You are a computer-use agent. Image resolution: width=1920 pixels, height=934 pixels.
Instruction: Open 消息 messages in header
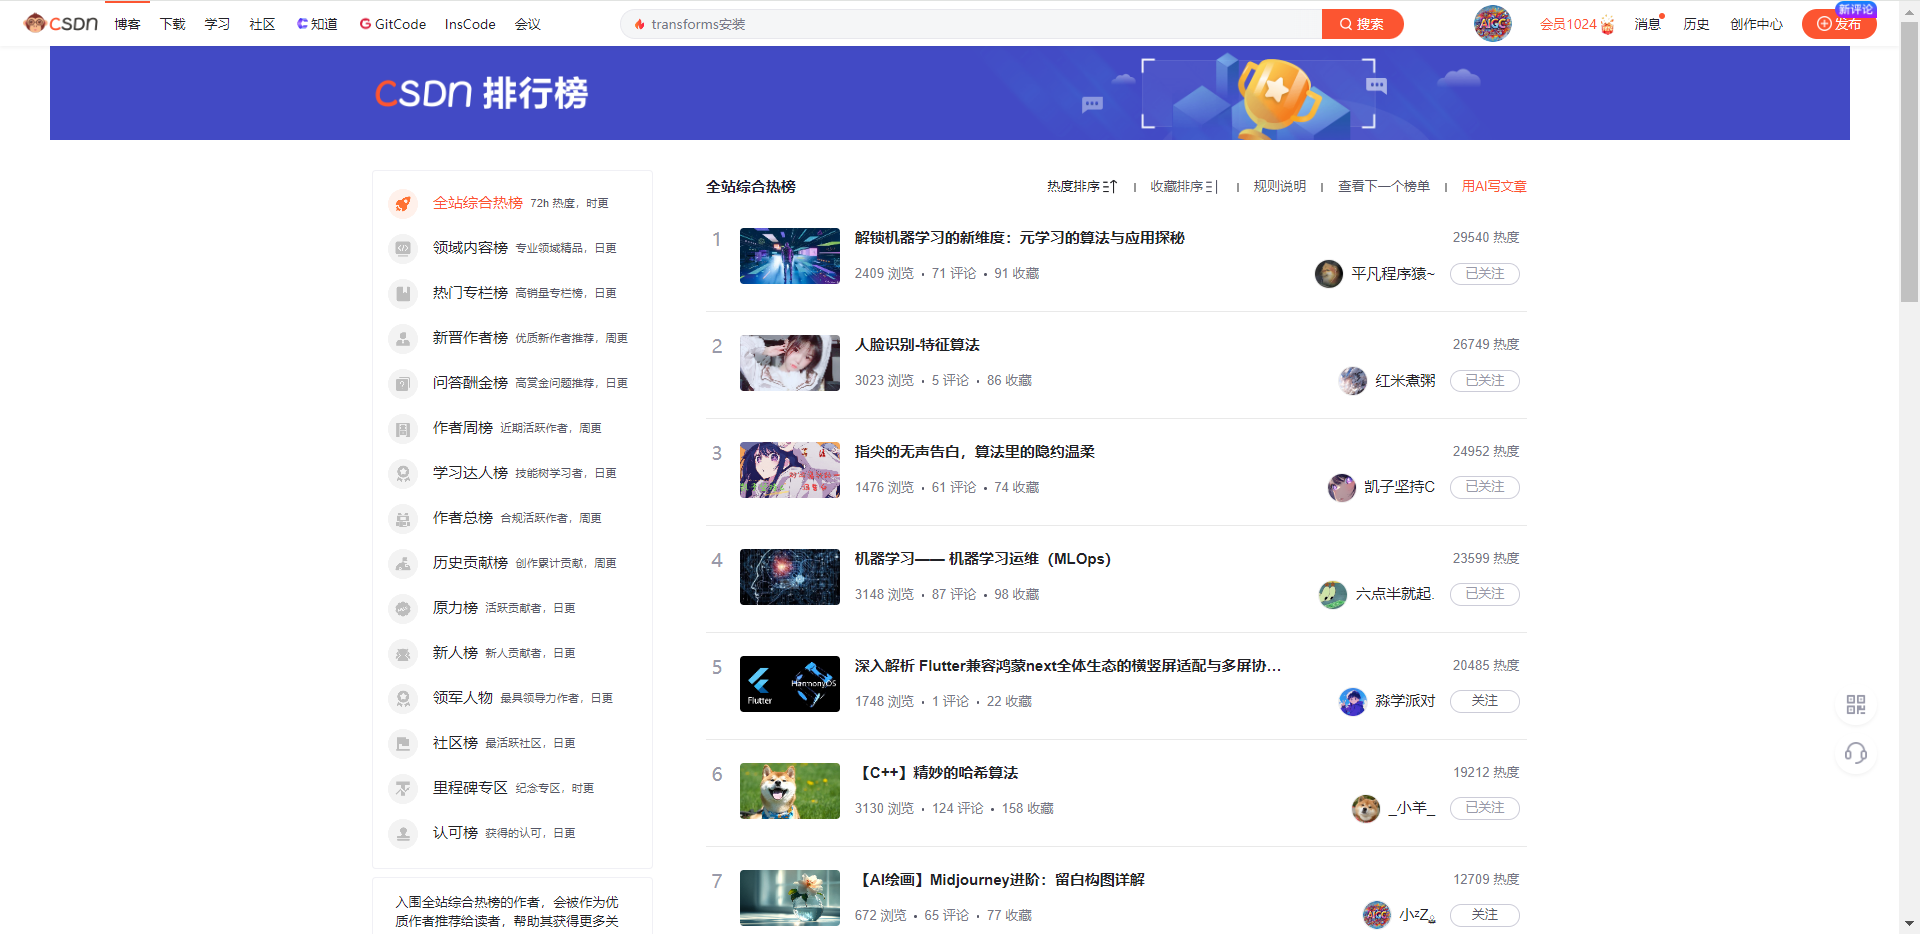(1648, 24)
